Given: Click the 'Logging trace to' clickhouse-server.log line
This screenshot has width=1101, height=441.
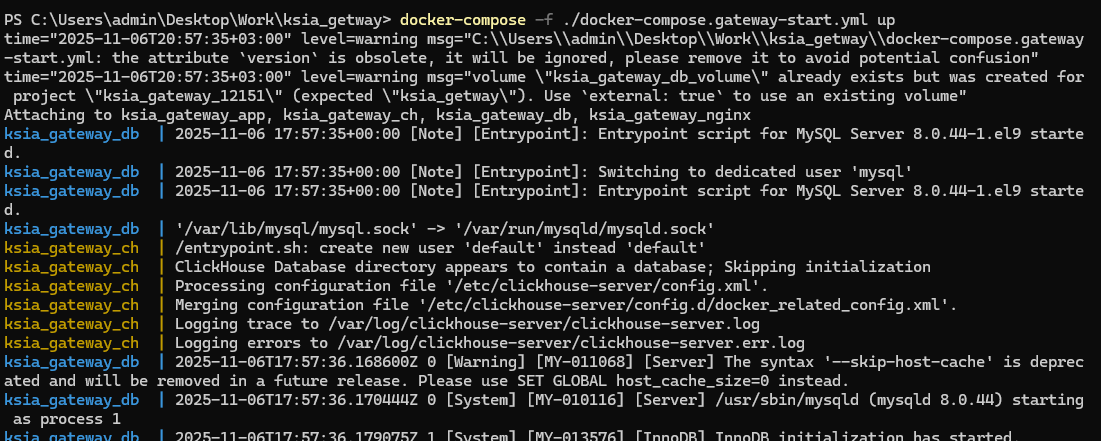Looking at the screenshot, I should point(467,324).
